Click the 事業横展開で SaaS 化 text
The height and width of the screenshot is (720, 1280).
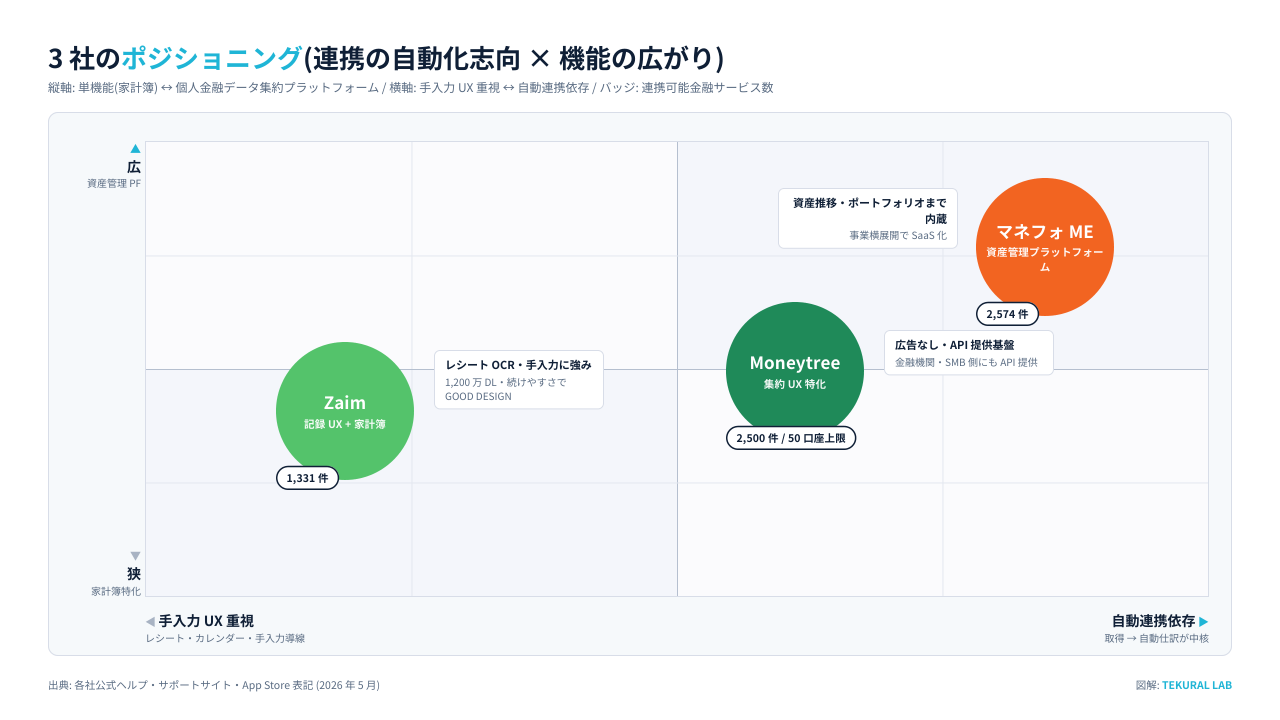898,235
